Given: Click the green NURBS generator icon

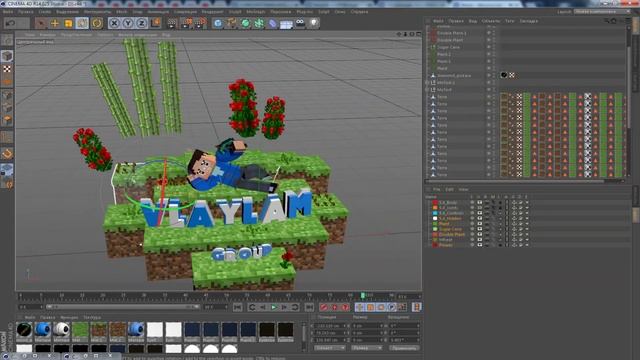Looking at the screenshot, I should click(x=245, y=23).
